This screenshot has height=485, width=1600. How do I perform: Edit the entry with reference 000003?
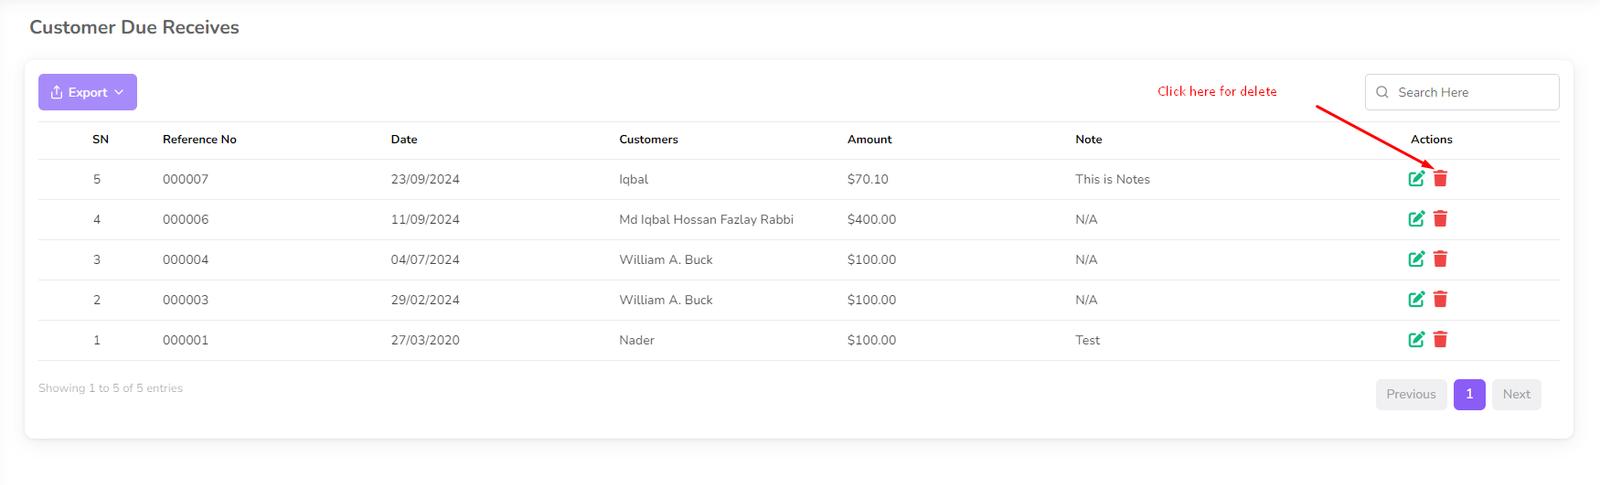click(1416, 299)
